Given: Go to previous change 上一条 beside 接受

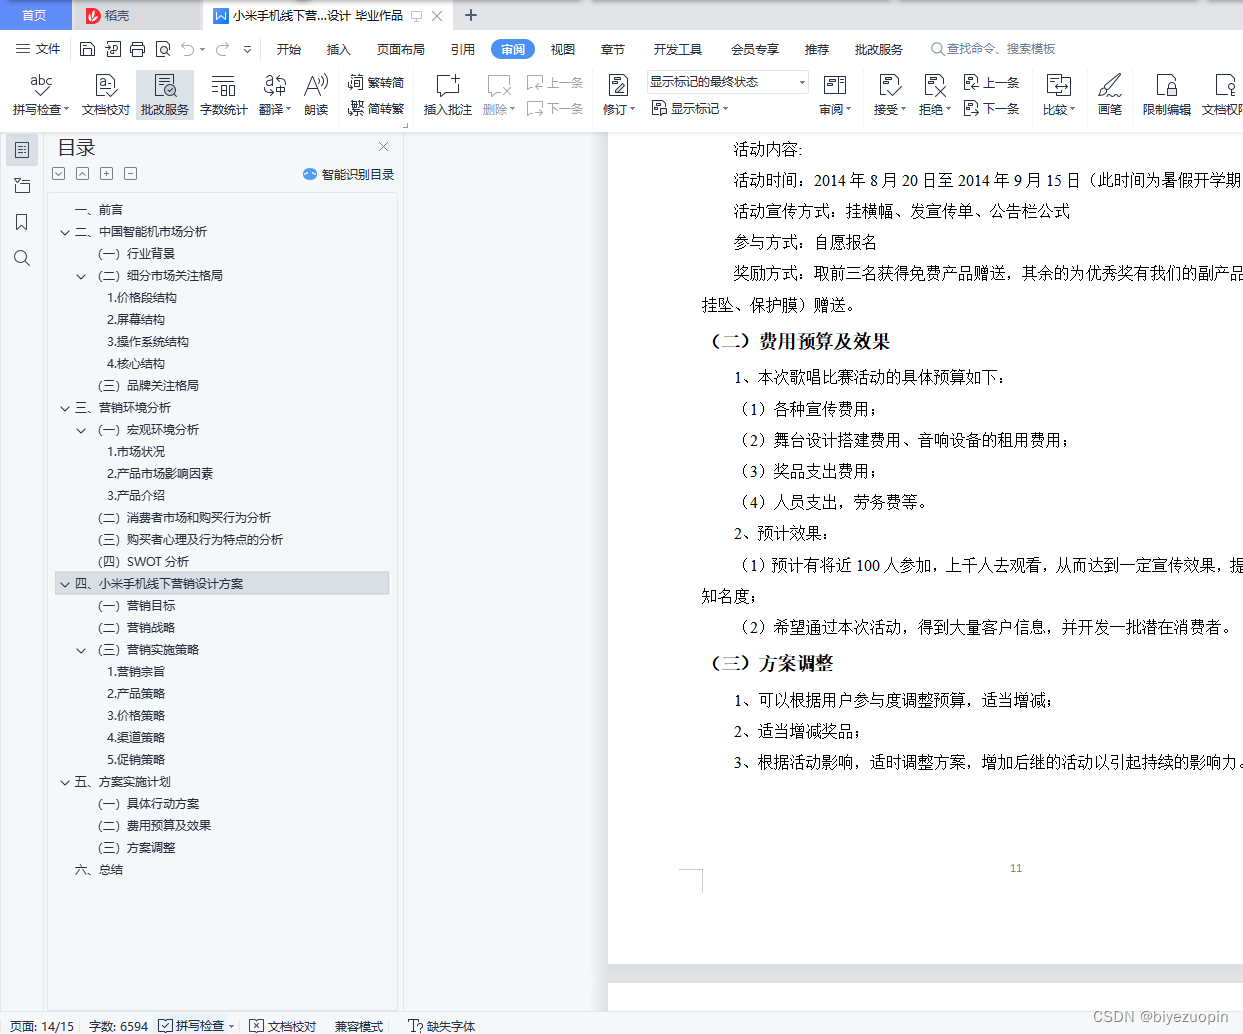Looking at the screenshot, I should 991,83.
